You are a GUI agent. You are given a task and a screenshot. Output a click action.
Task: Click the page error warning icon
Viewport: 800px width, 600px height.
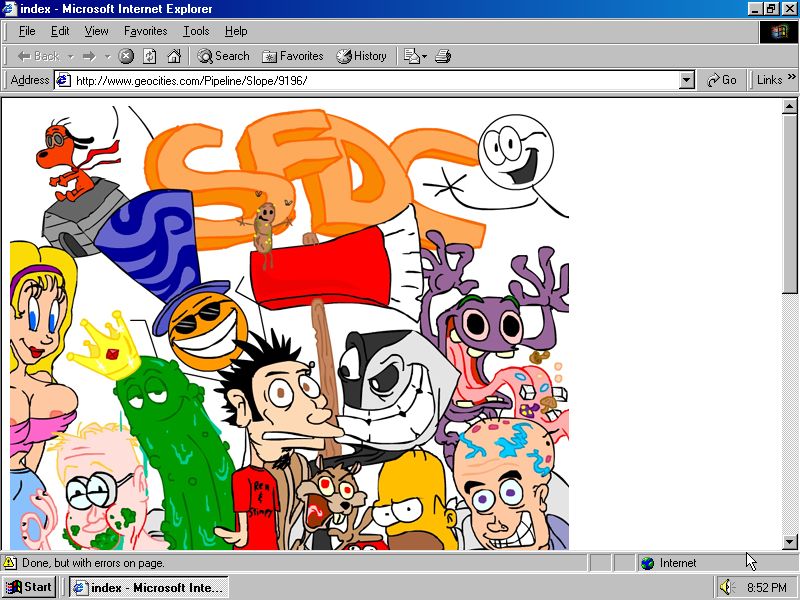tap(10, 563)
